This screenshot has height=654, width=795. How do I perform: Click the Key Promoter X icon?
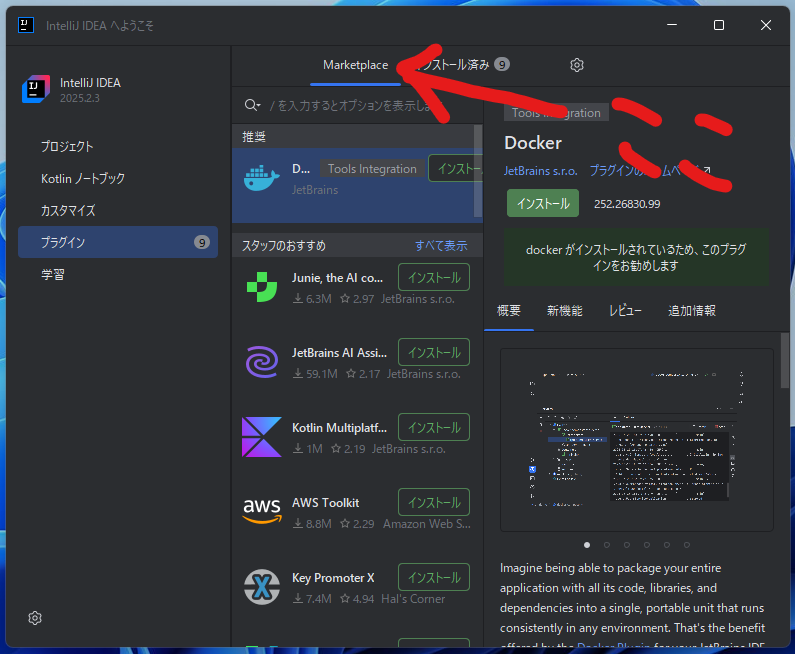[x=261, y=587]
